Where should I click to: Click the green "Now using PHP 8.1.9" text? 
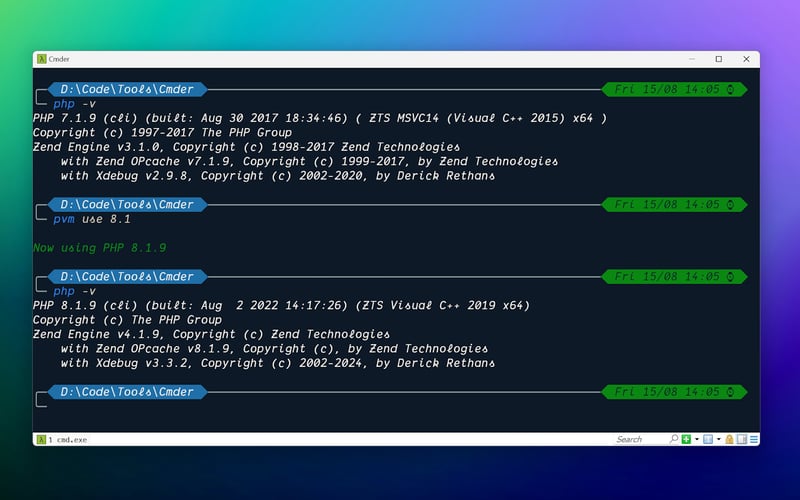pos(99,248)
